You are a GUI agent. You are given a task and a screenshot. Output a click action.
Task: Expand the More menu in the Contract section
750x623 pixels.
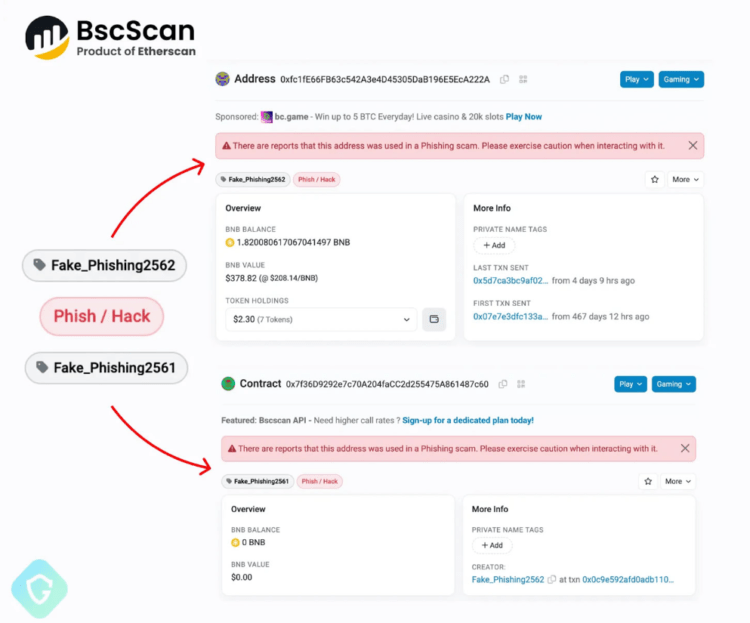[677, 481]
